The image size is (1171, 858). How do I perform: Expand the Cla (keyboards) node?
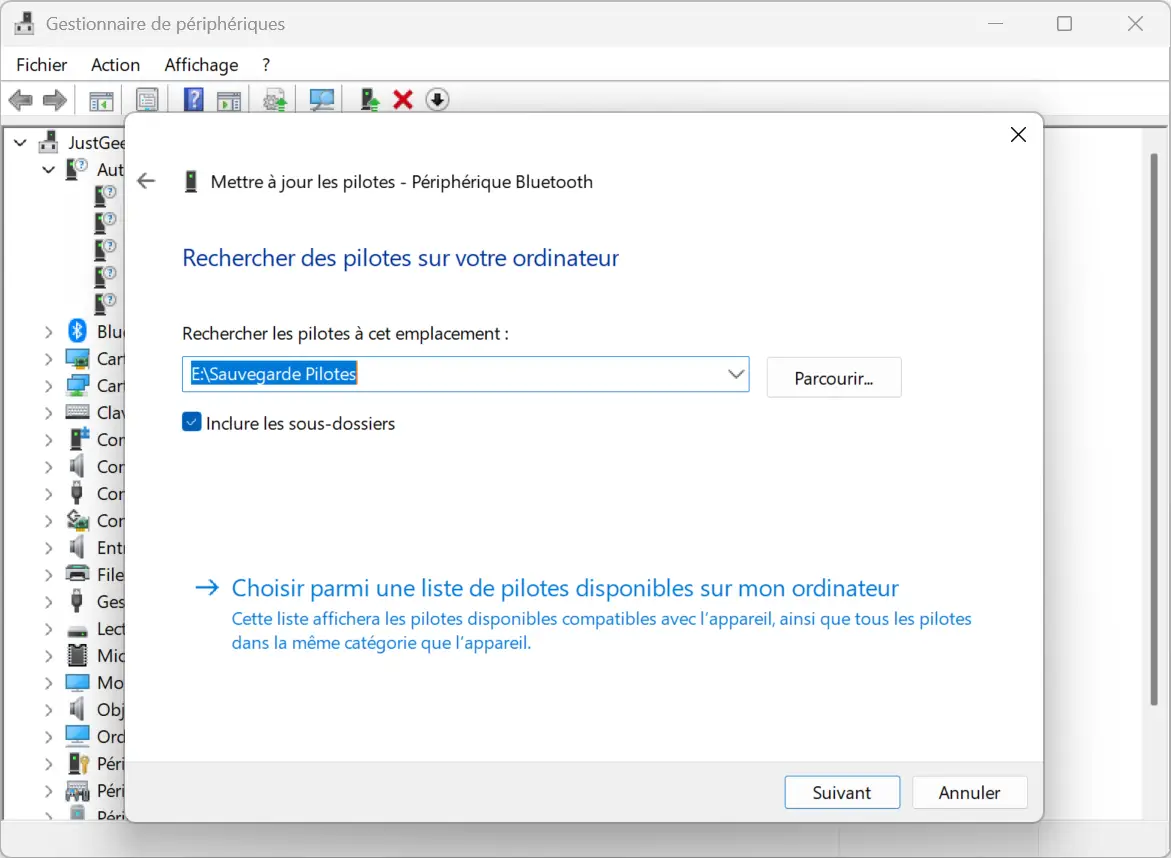(49, 412)
